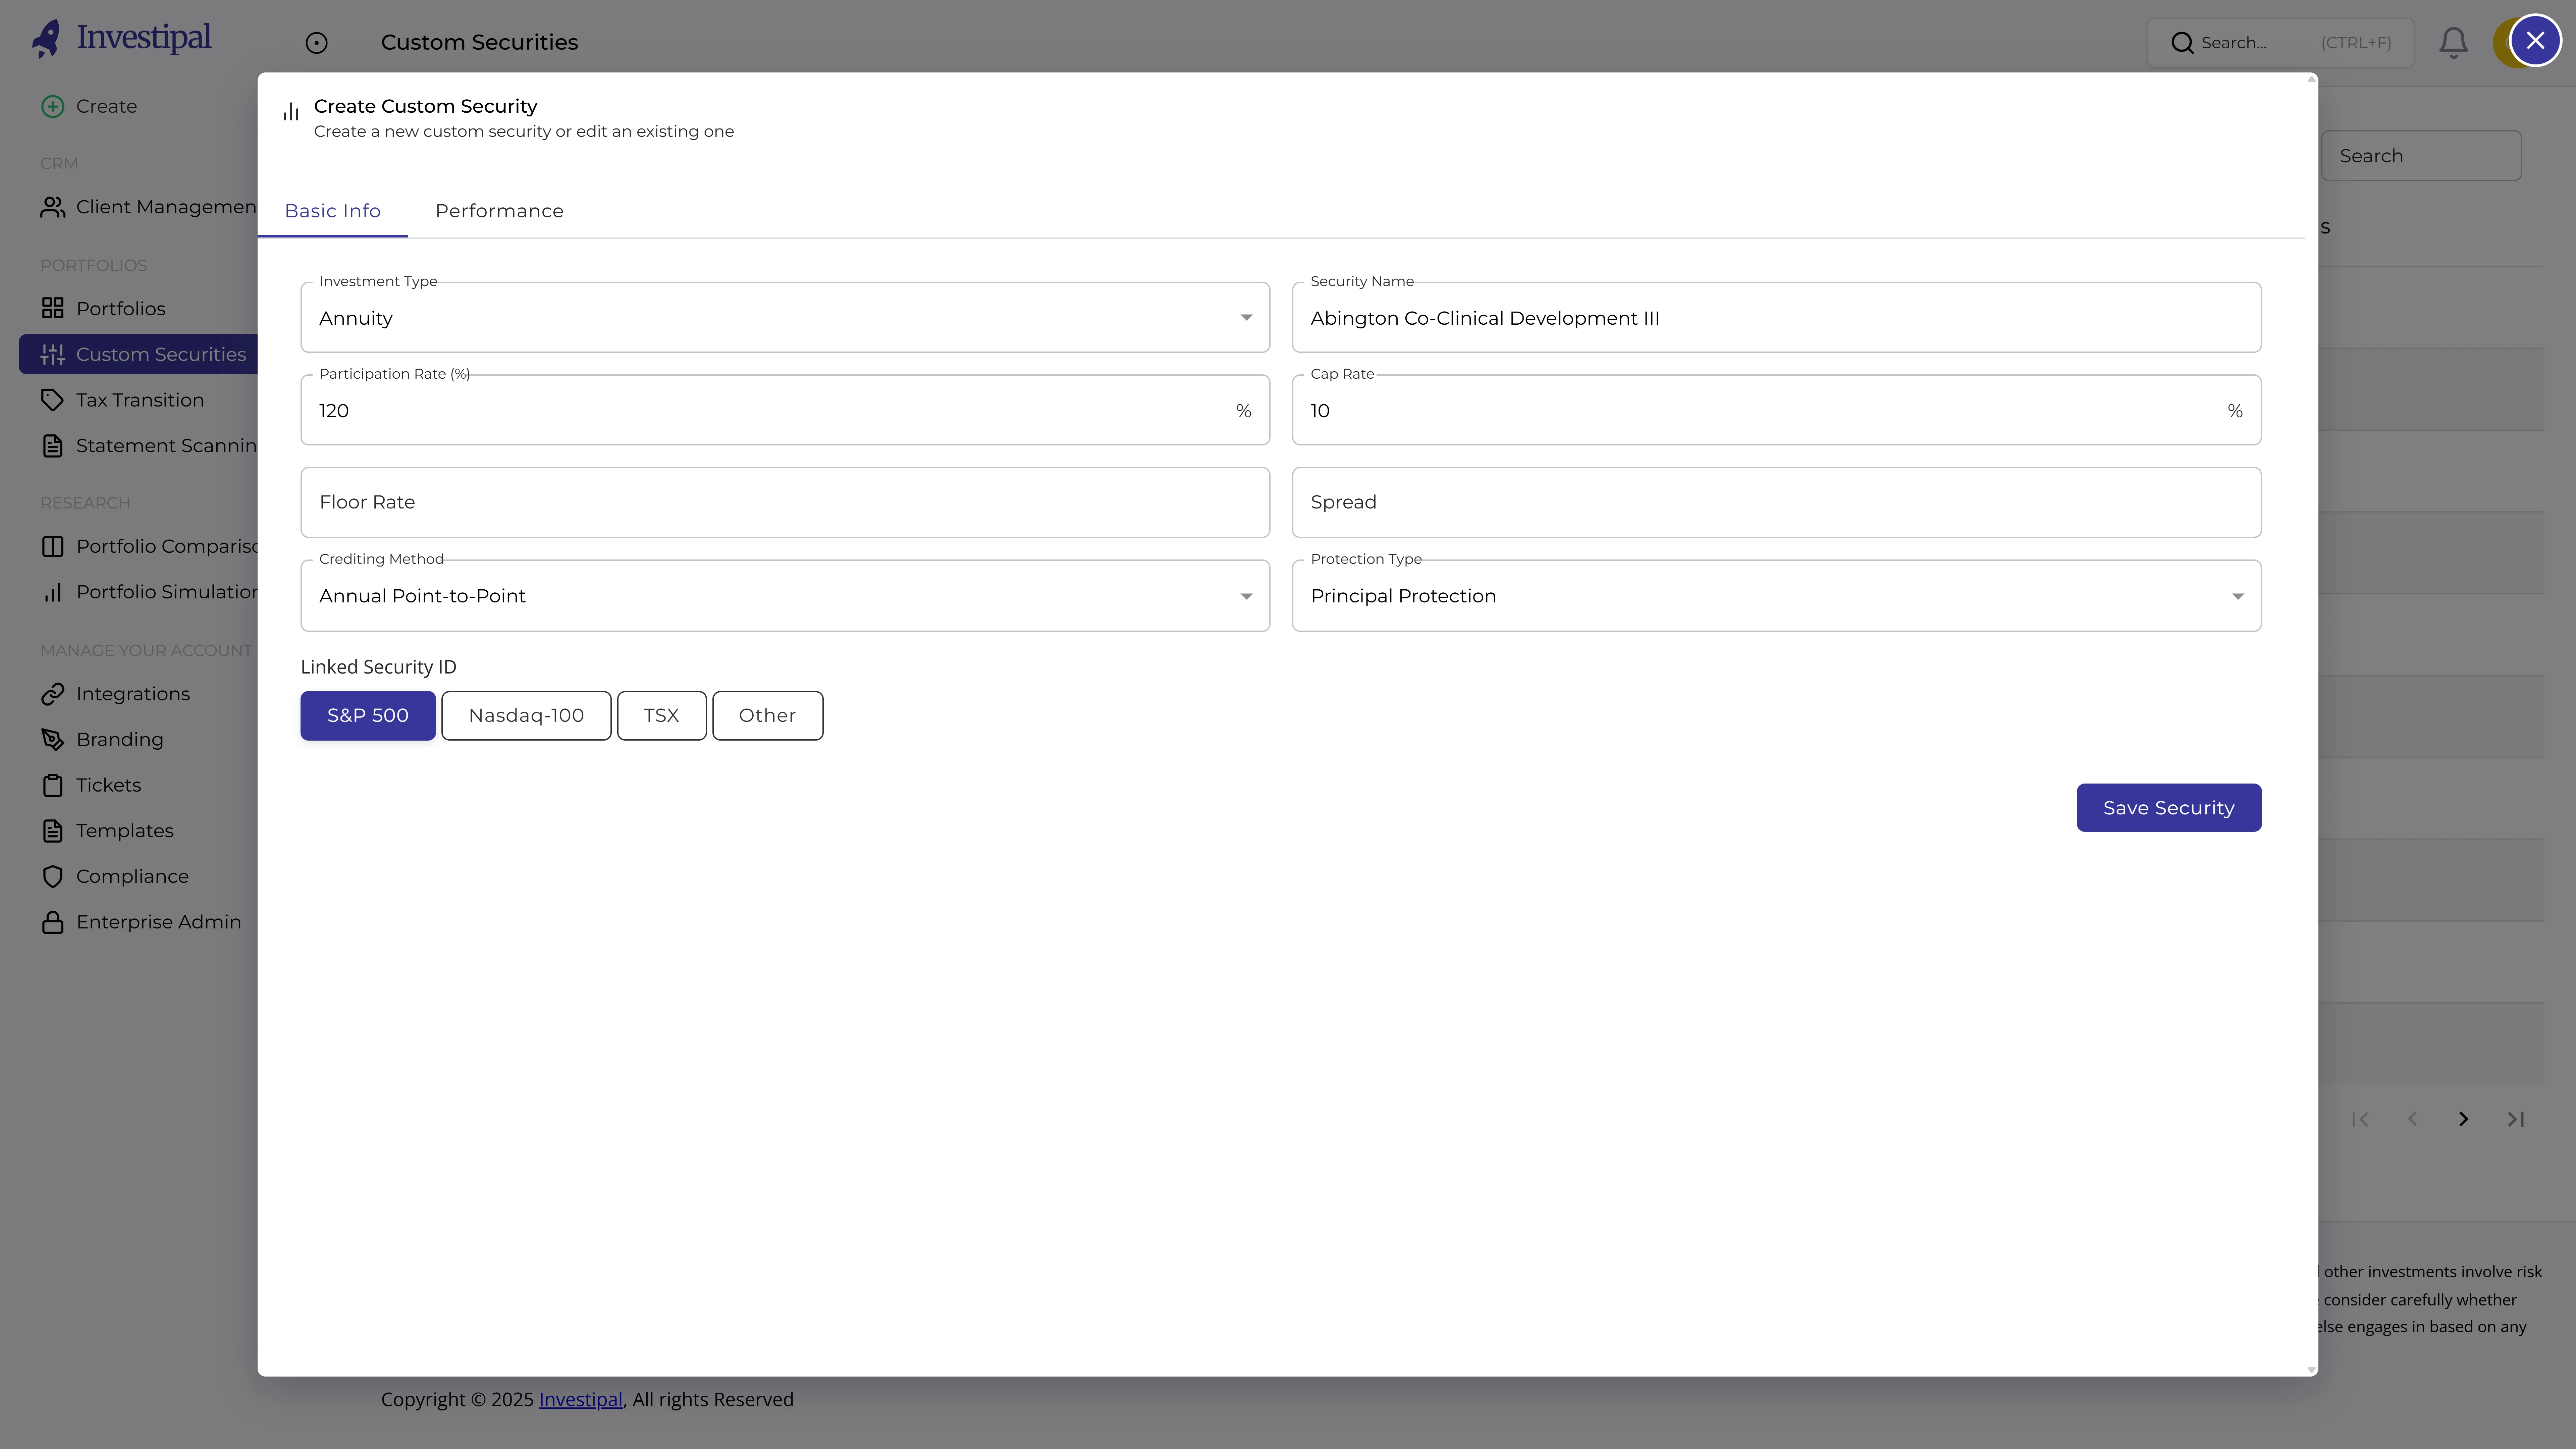The width and height of the screenshot is (2576, 1449).
Task: Click the Linked Security ID label
Action: (x=378, y=667)
